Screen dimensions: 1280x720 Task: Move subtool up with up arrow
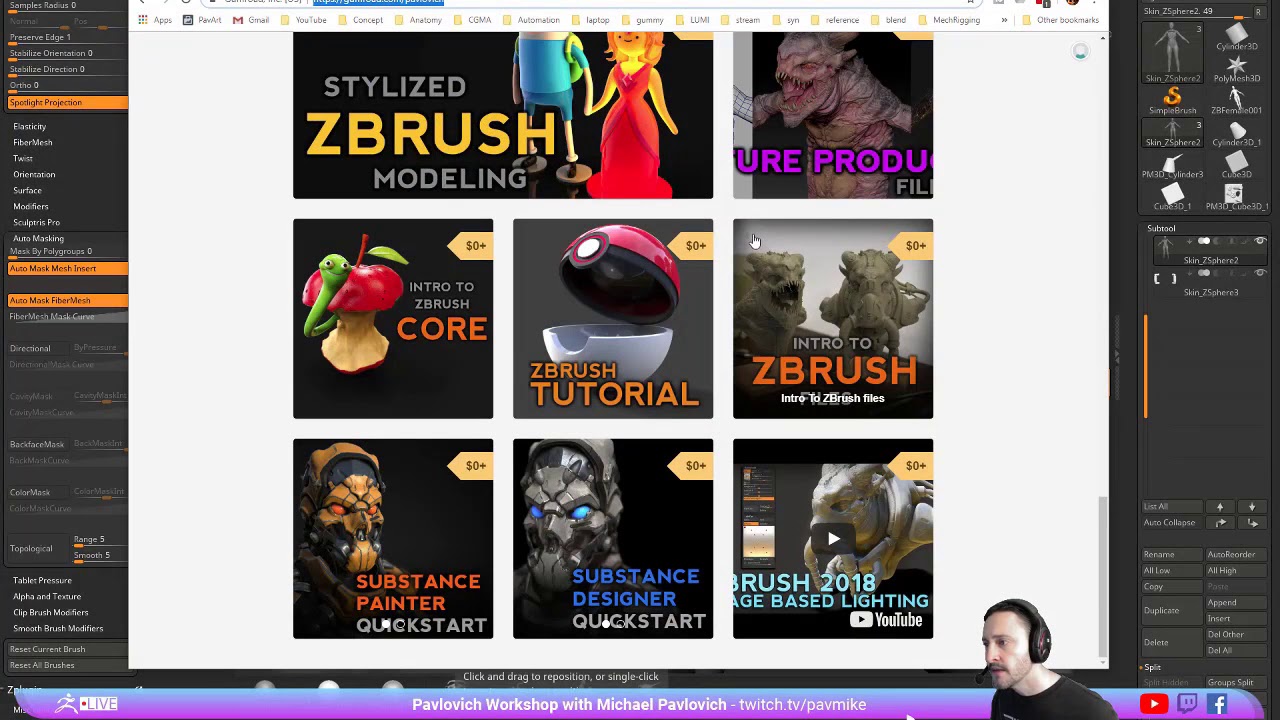pyautogui.click(x=1220, y=507)
